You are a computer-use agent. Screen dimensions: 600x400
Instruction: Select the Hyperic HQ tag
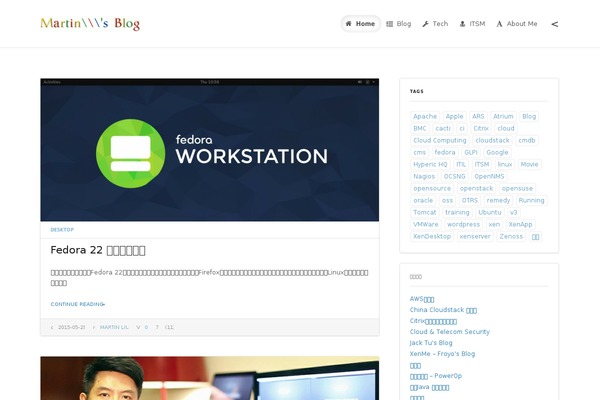tap(430, 164)
